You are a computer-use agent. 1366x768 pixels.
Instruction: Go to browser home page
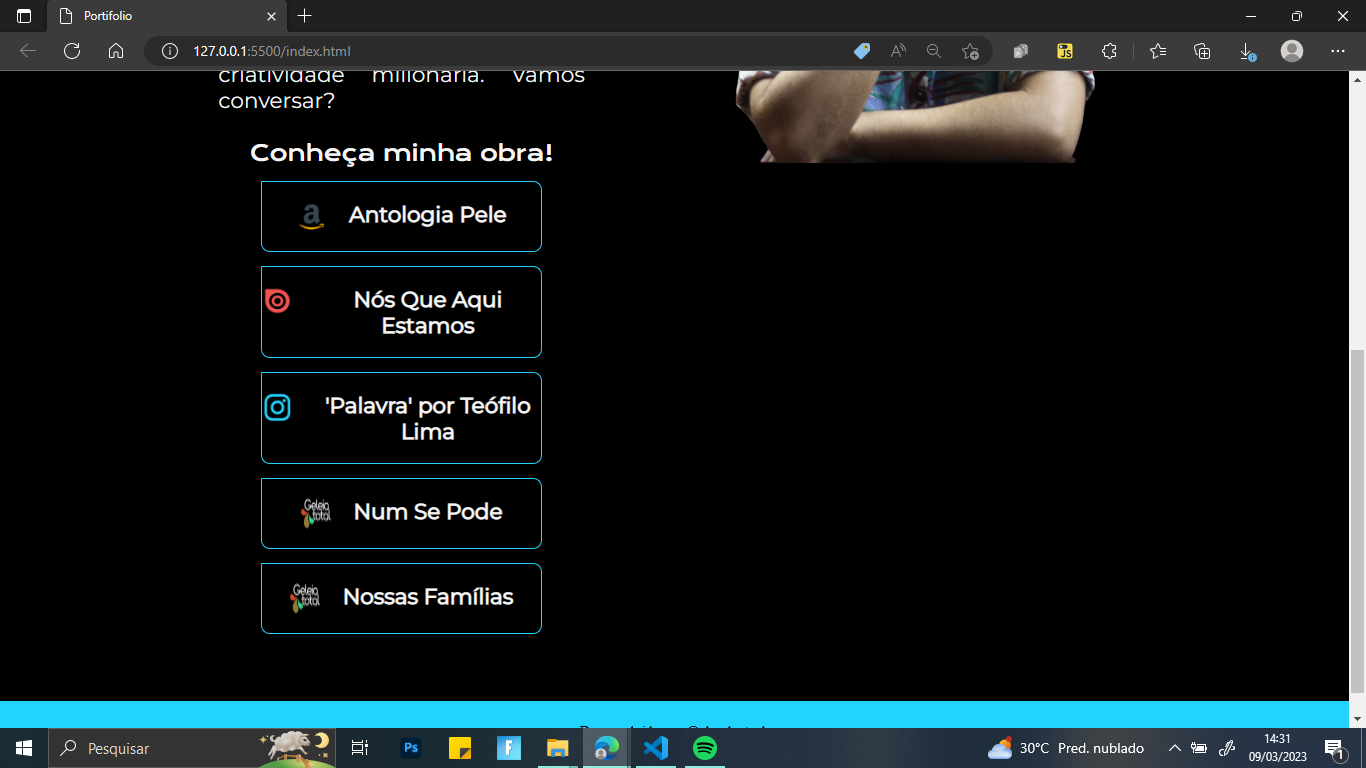[x=116, y=51]
